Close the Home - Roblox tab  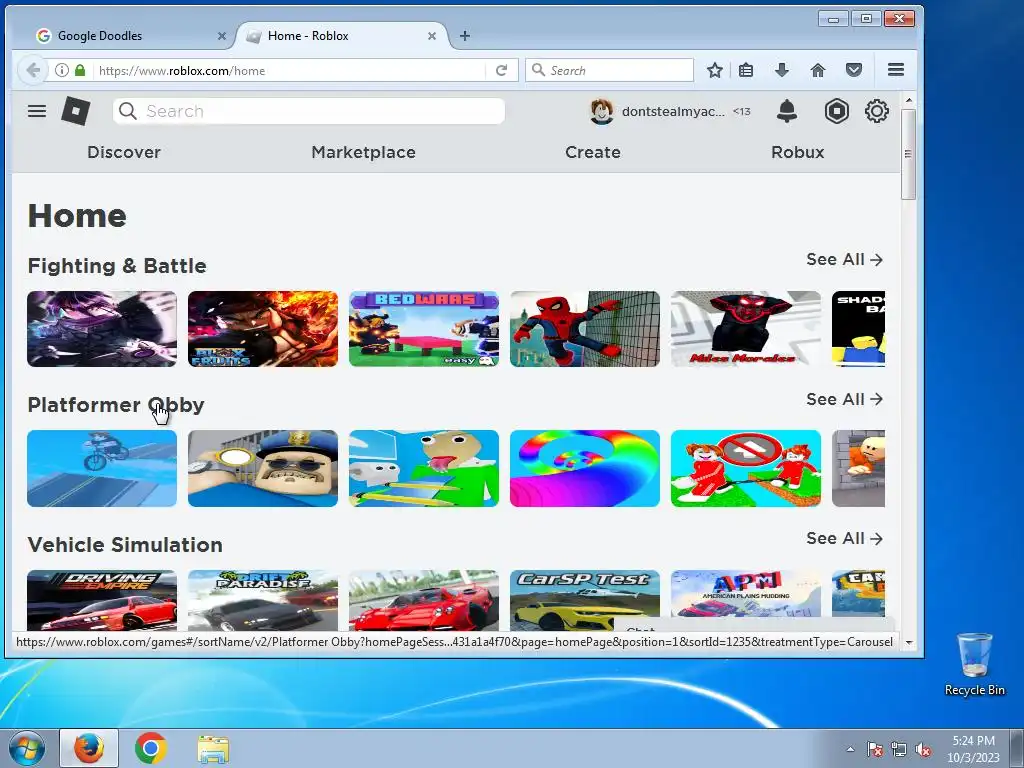432,37
